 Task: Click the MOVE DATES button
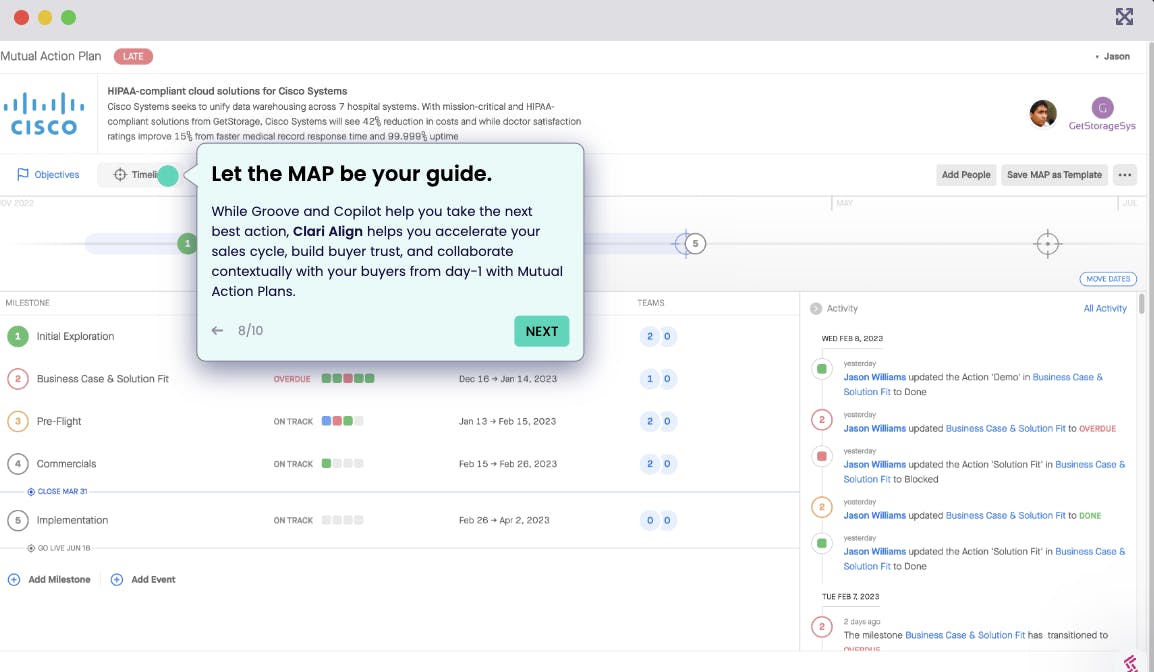tap(1108, 279)
